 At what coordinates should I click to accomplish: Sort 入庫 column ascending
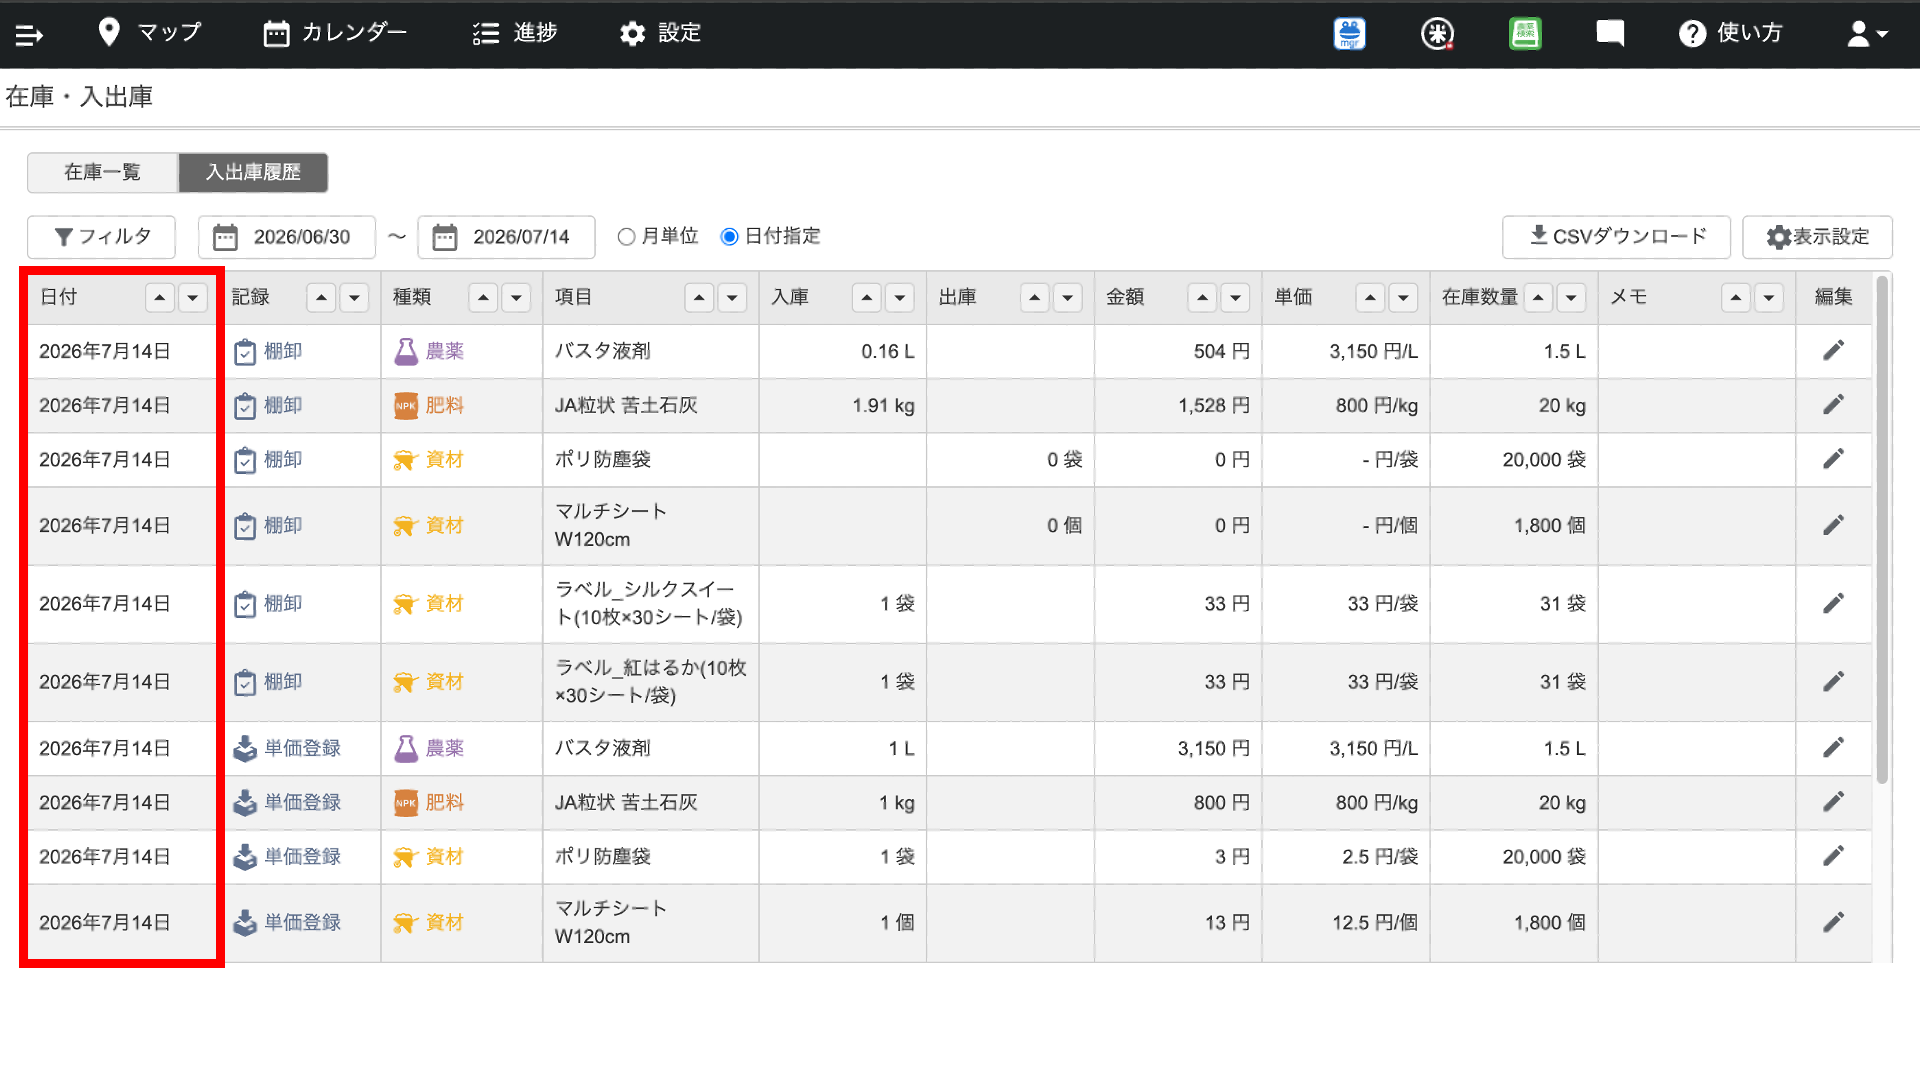pyautogui.click(x=867, y=297)
